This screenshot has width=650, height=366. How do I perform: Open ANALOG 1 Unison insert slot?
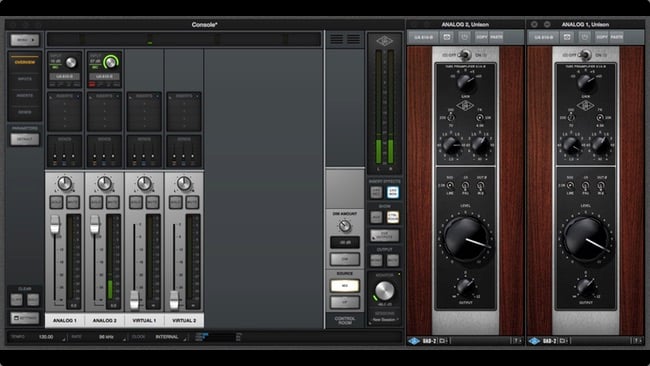coord(64,77)
